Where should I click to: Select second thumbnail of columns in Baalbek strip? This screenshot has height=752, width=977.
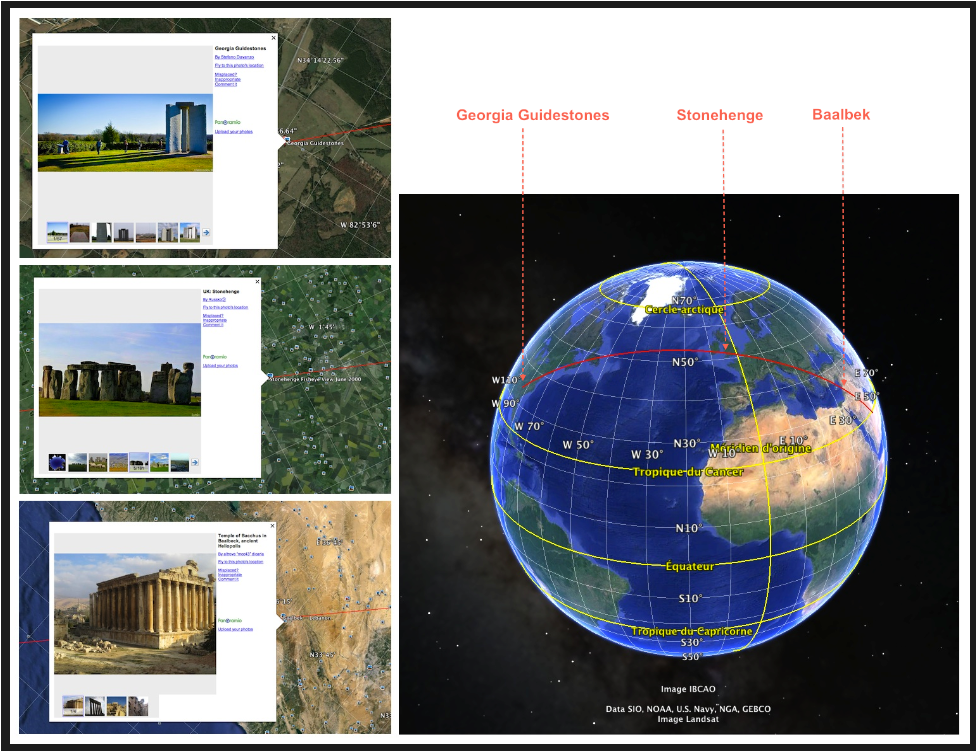pyautogui.click(x=95, y=706)
